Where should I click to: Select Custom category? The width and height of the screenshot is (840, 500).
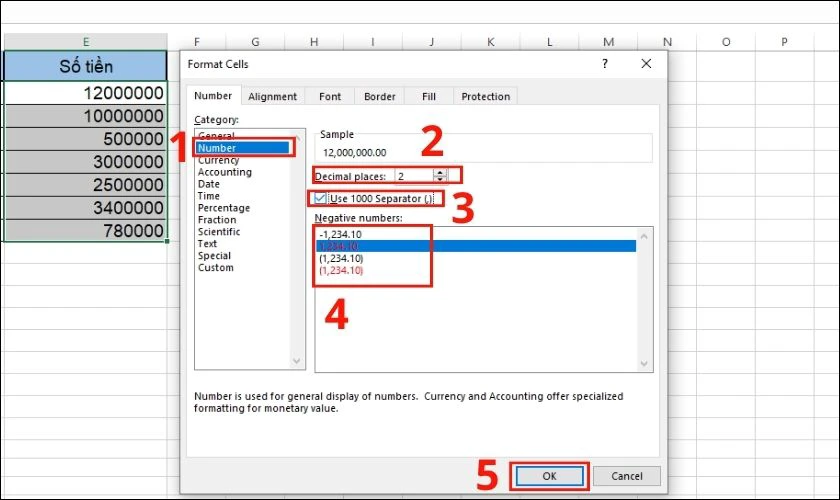215,267
